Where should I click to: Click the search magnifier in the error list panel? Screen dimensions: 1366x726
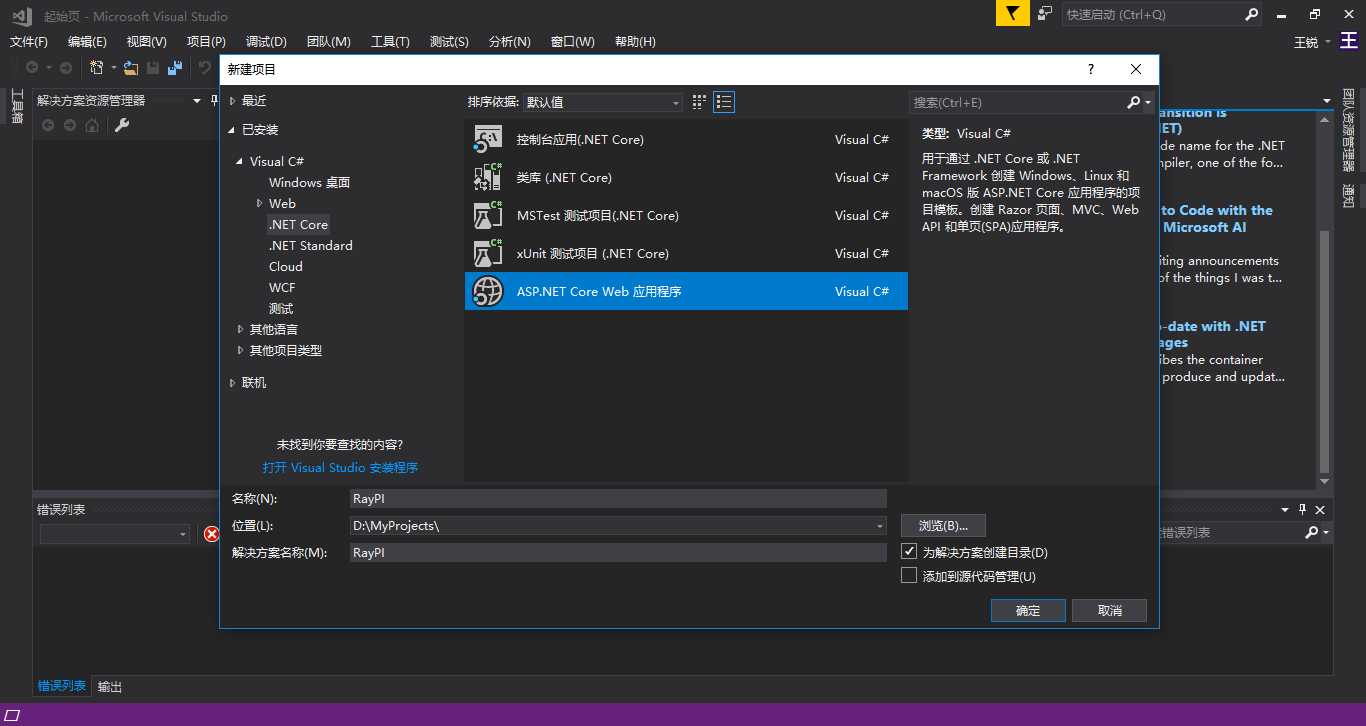(1311, 533)
